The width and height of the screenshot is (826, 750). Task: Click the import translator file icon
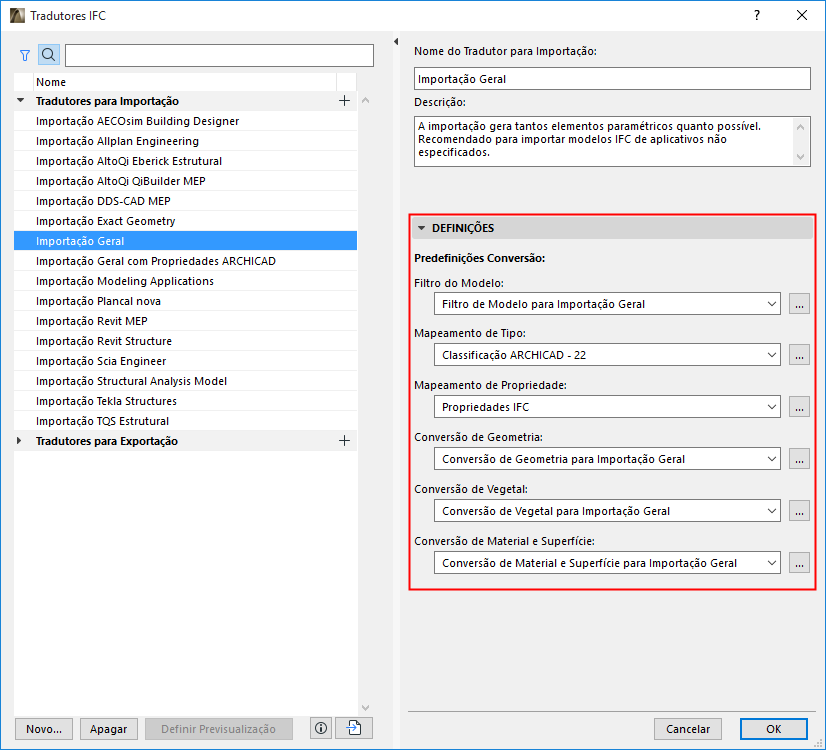point(354,728)
